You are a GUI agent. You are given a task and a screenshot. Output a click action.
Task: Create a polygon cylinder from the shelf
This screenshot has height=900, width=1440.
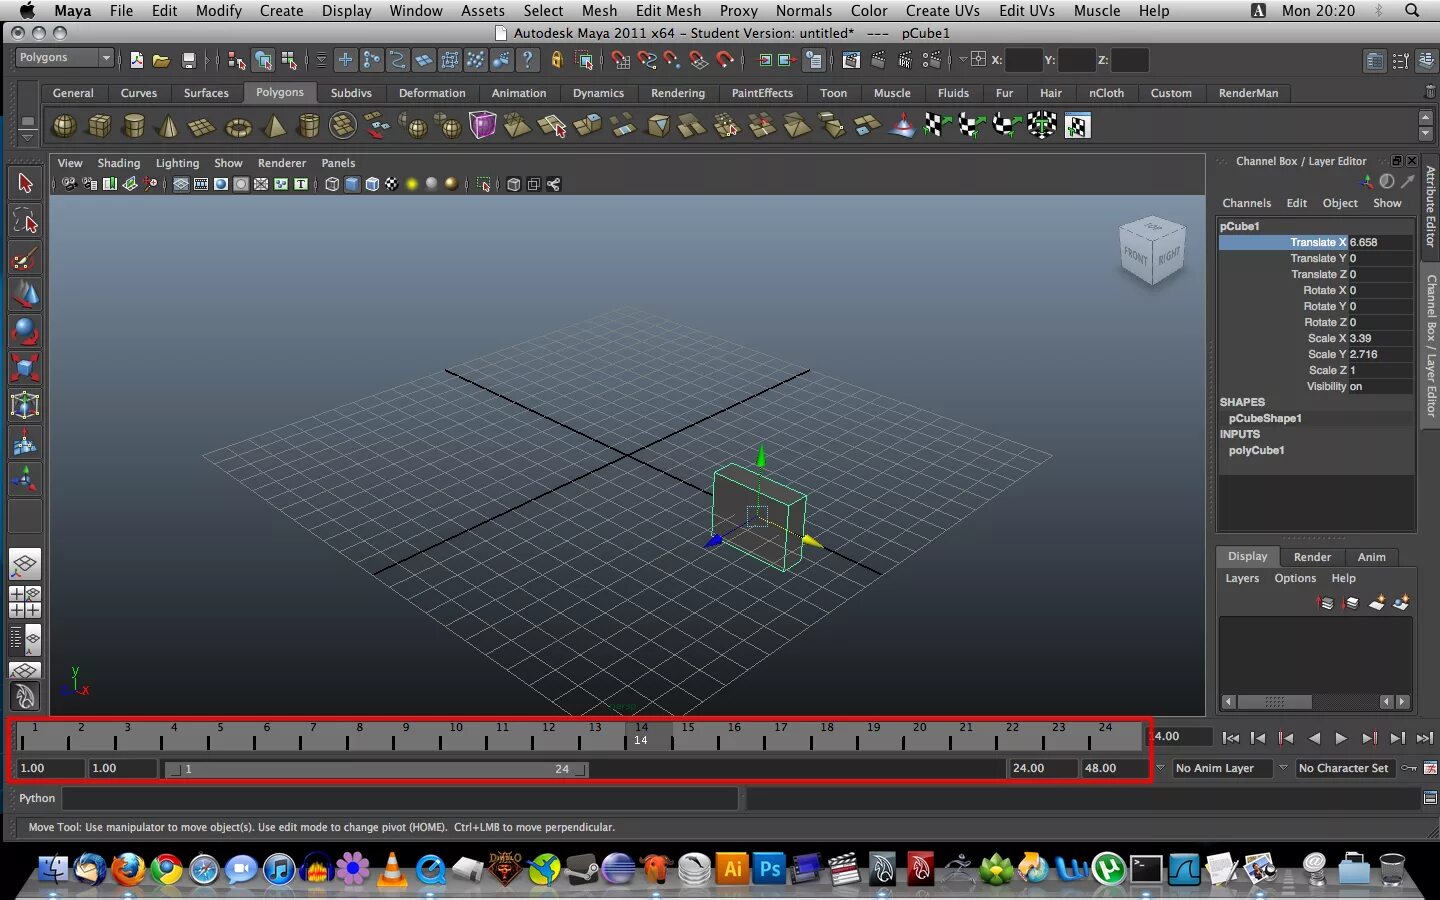pos(134,126)
